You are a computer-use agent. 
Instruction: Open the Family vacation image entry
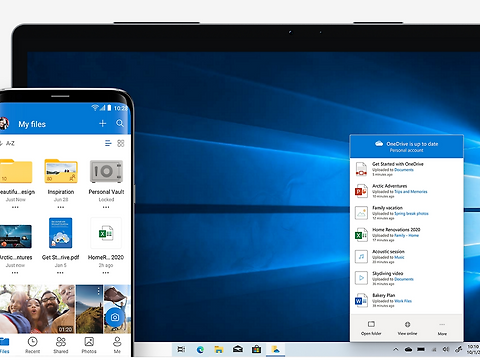[x=407, y=213]
